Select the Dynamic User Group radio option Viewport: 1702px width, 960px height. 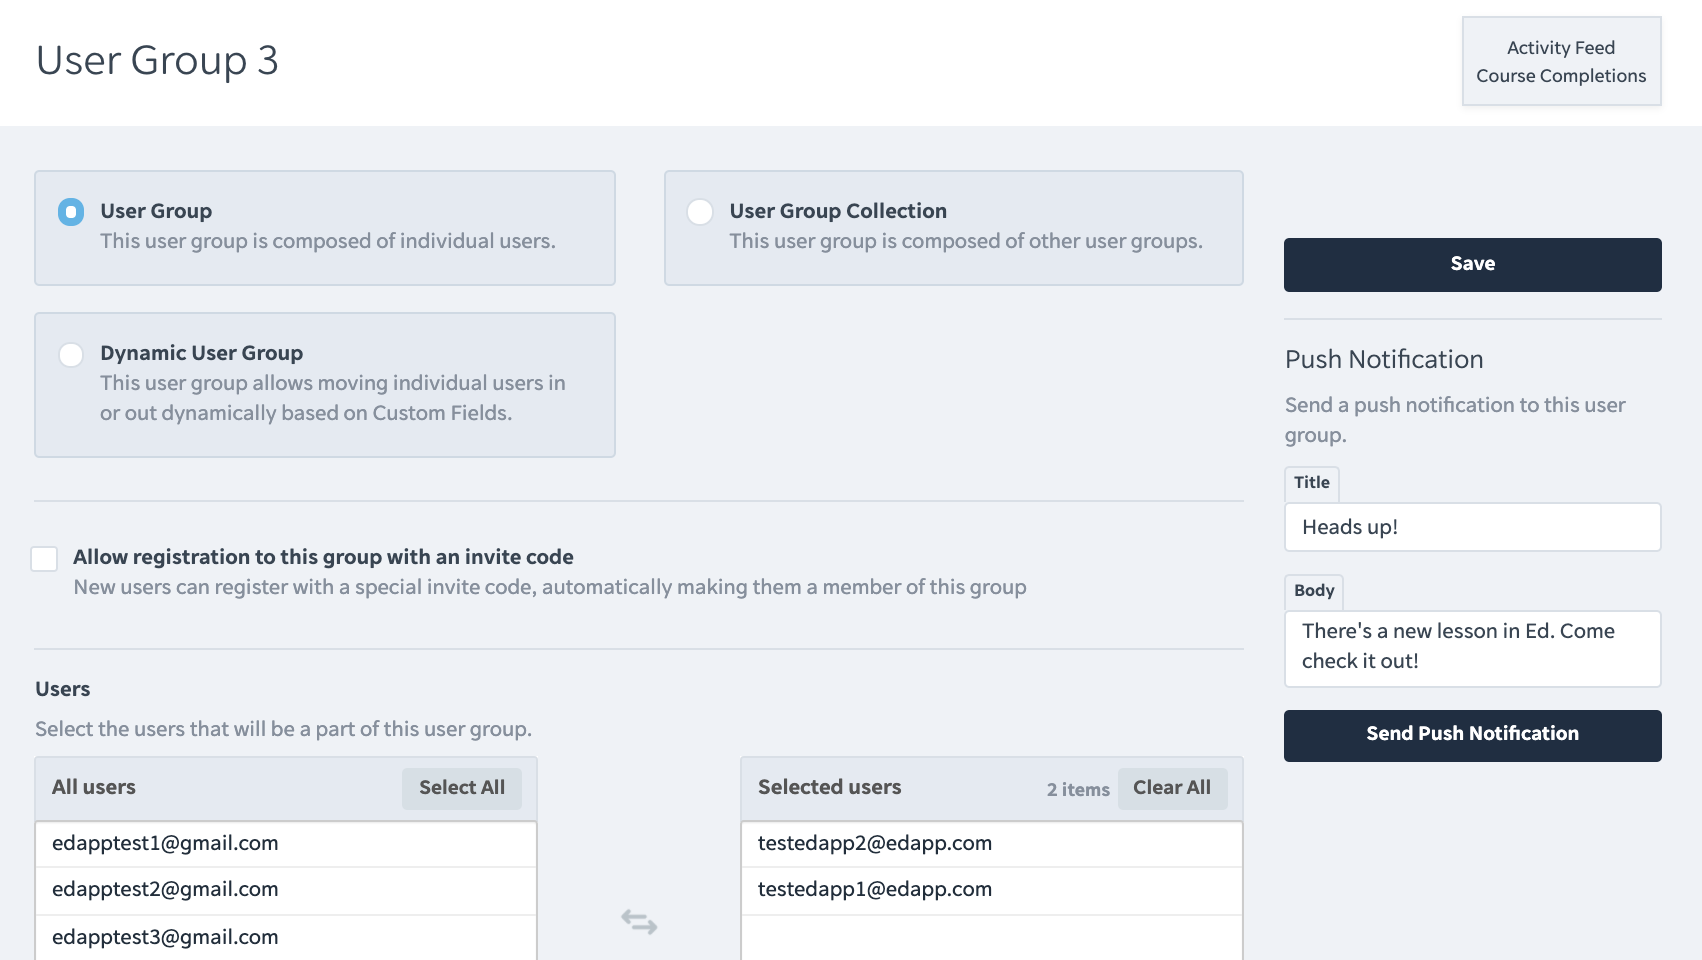pos(71,355)
